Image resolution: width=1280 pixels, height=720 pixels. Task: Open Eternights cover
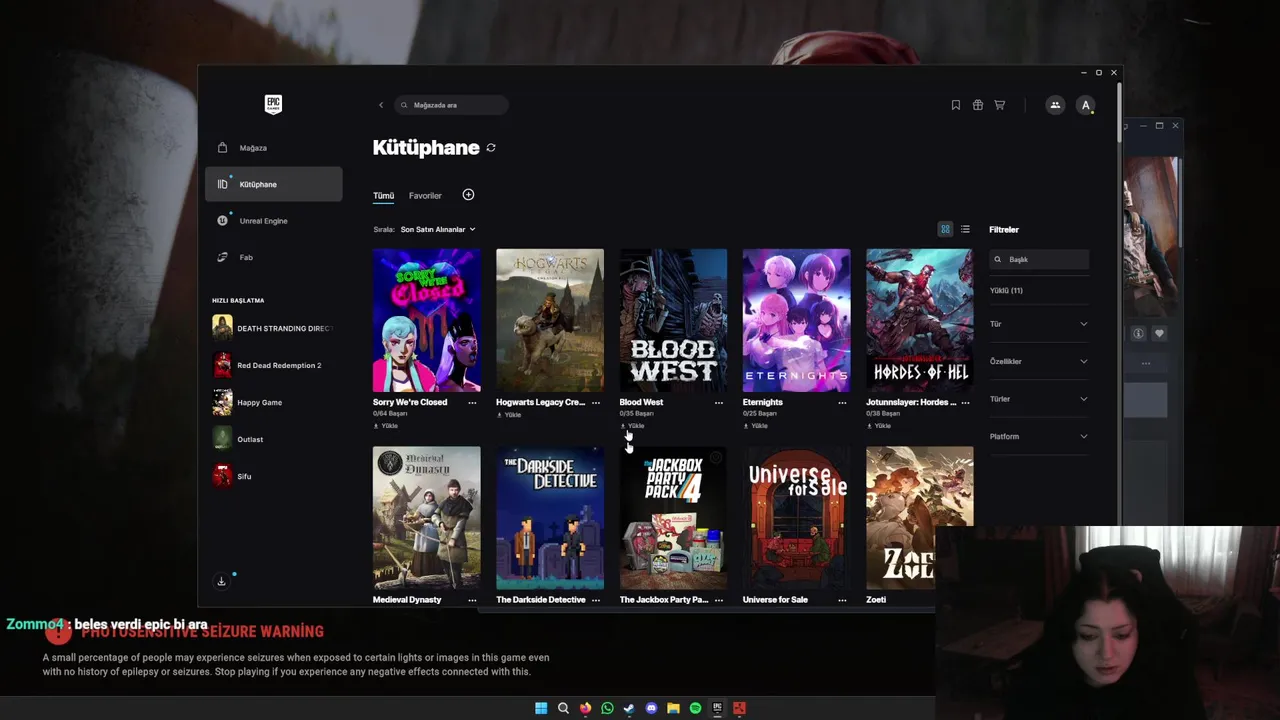point(796,320)
